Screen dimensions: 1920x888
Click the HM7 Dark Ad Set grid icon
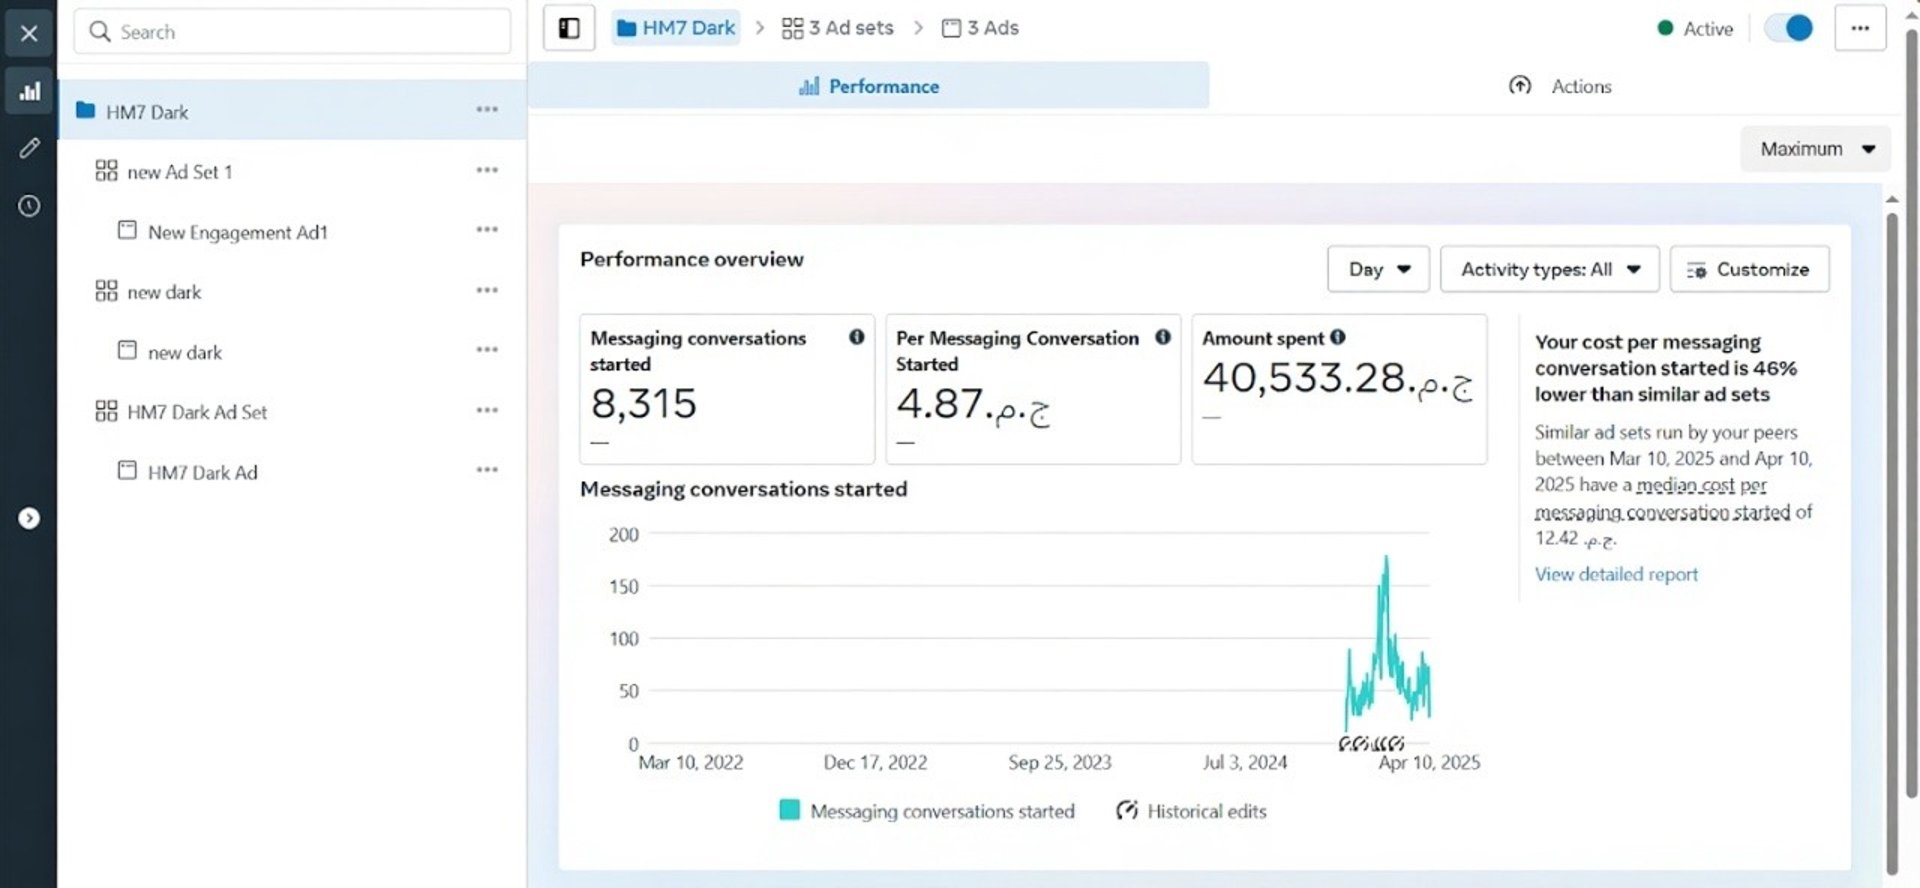click(106, 411)
